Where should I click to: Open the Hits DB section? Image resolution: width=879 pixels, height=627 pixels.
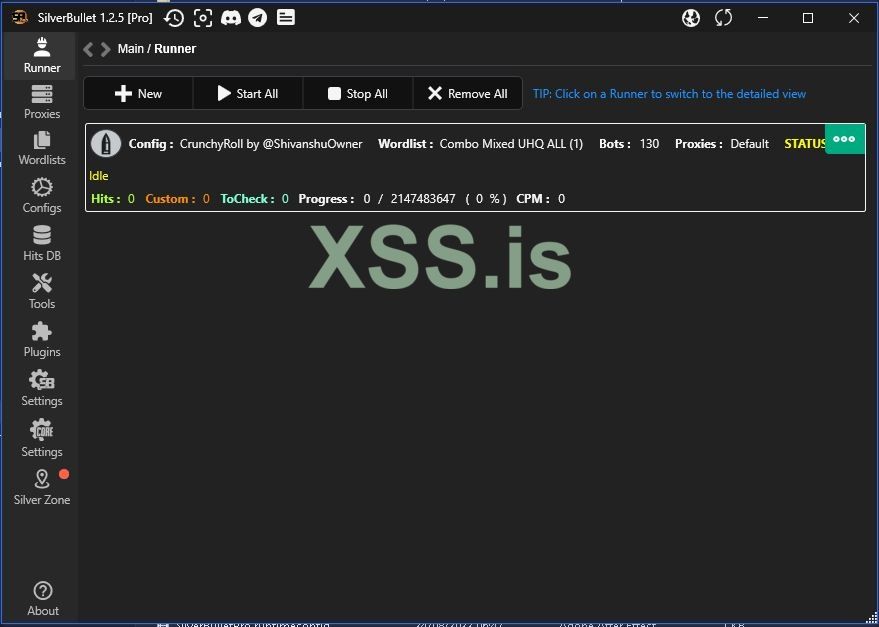(41, 243)
